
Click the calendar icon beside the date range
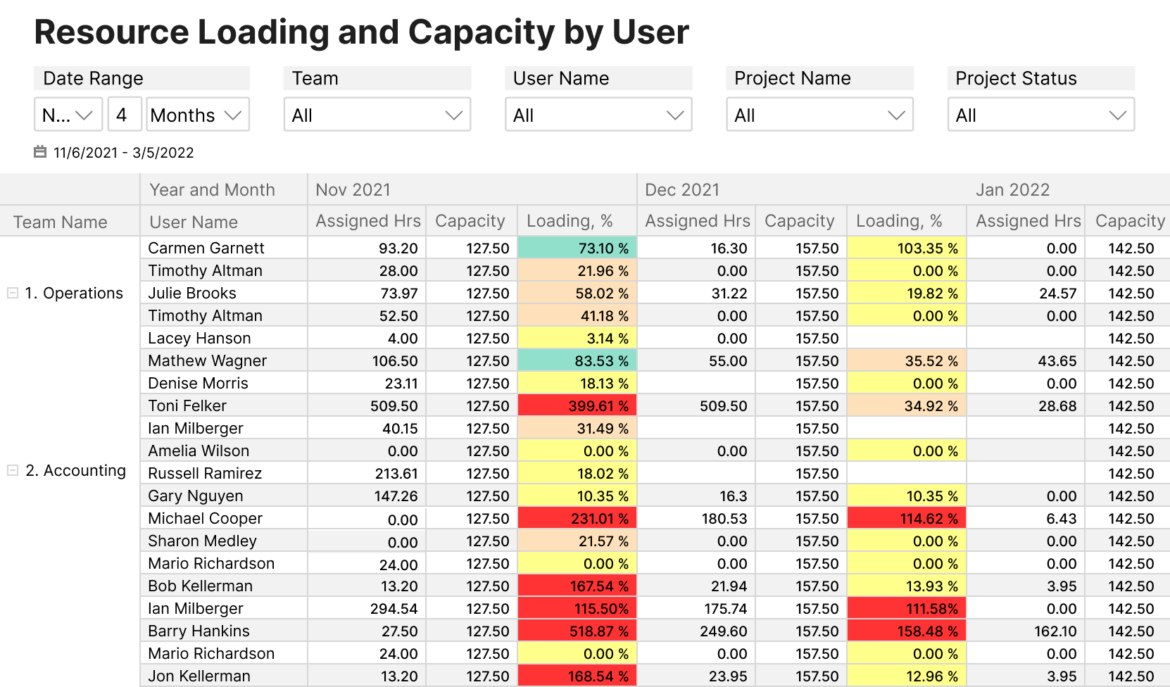[38, 152]
